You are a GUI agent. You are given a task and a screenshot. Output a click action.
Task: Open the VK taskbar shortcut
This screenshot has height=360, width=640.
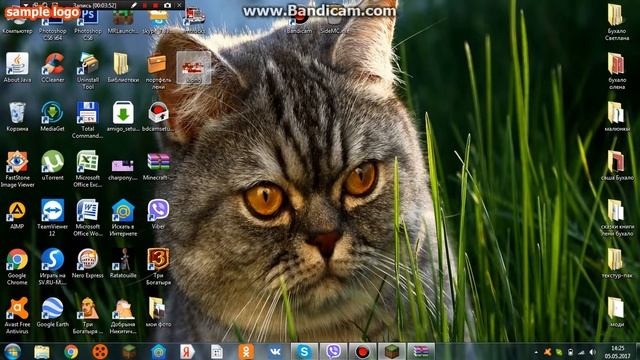(x=275, y=351)
